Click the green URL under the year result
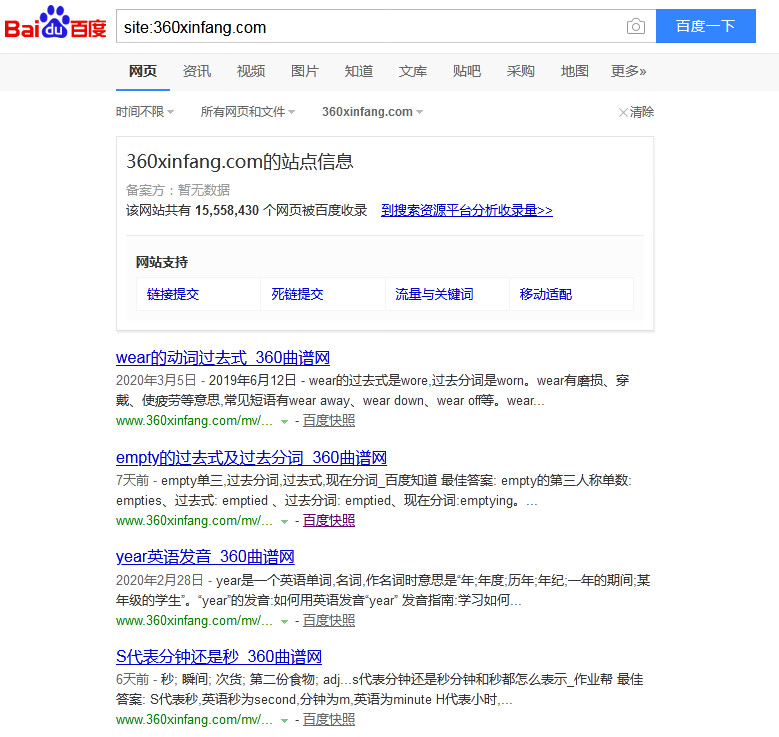 [x=194, y=621]
